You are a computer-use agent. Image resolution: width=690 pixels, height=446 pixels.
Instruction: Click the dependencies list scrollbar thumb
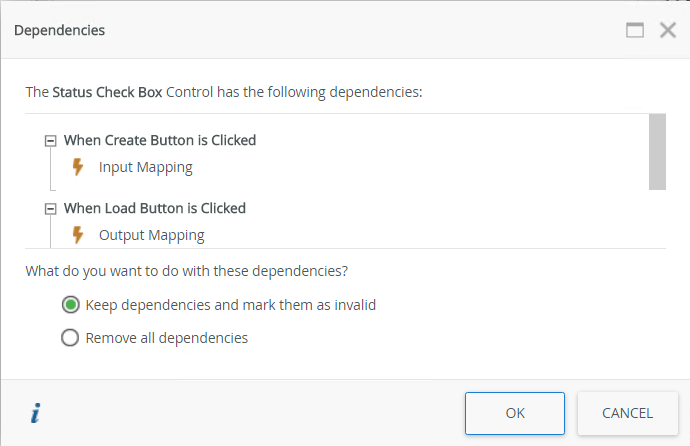click(x=657, y=150)
